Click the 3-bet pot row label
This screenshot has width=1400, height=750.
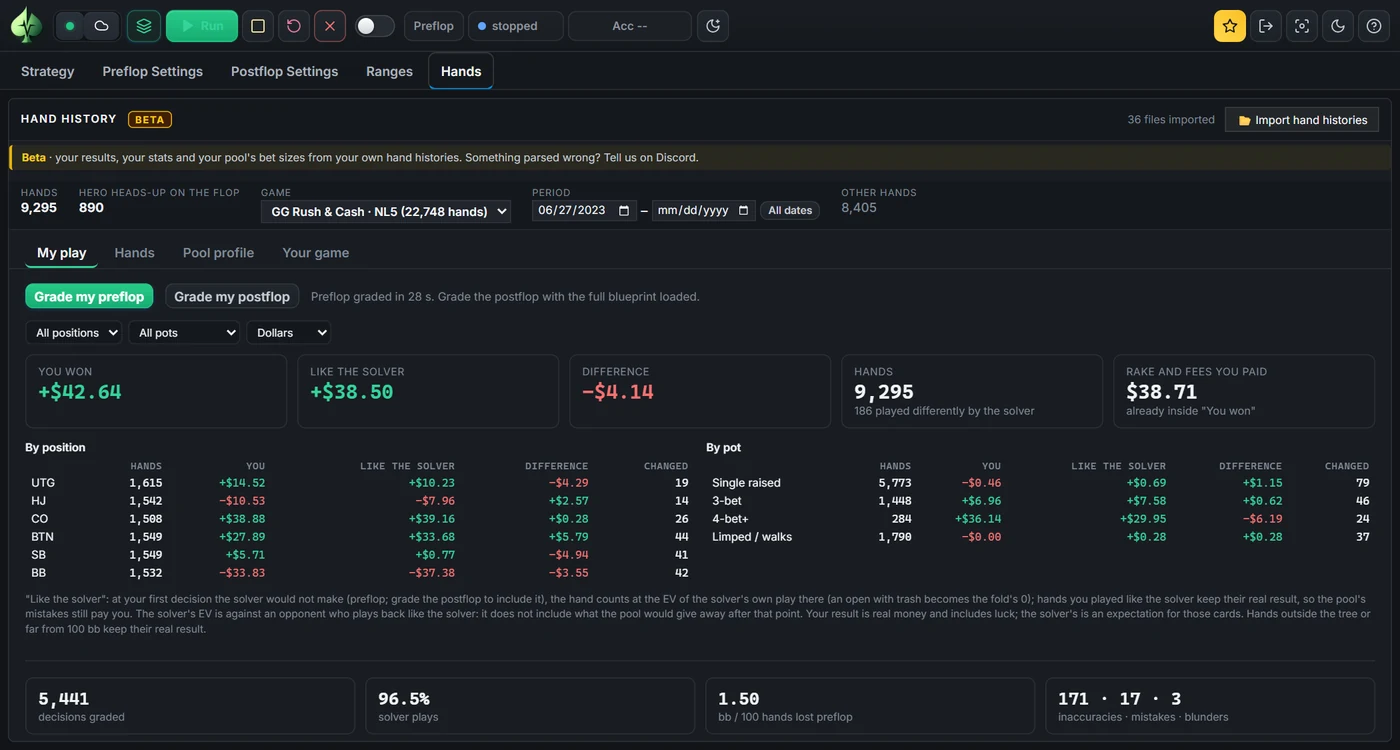(729, 501)
